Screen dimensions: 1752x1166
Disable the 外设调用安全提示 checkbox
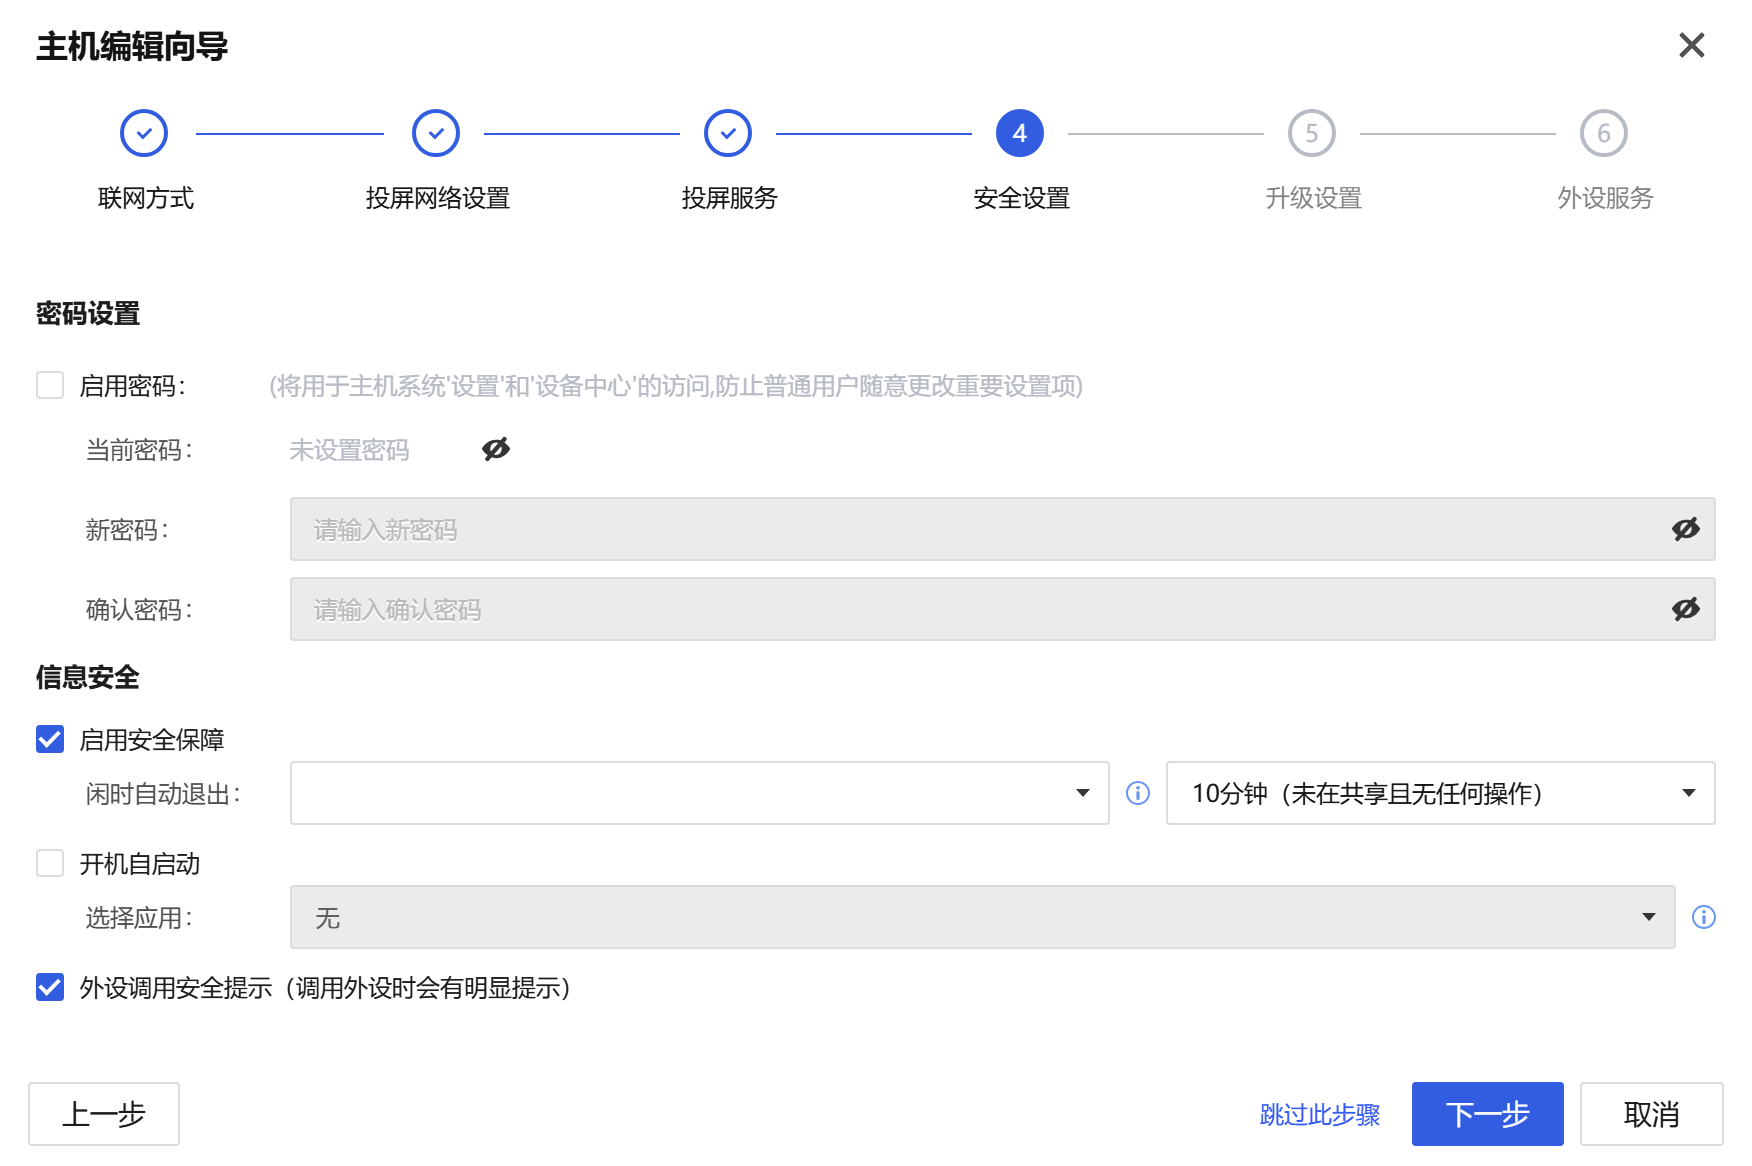click(x=50, y=988)
